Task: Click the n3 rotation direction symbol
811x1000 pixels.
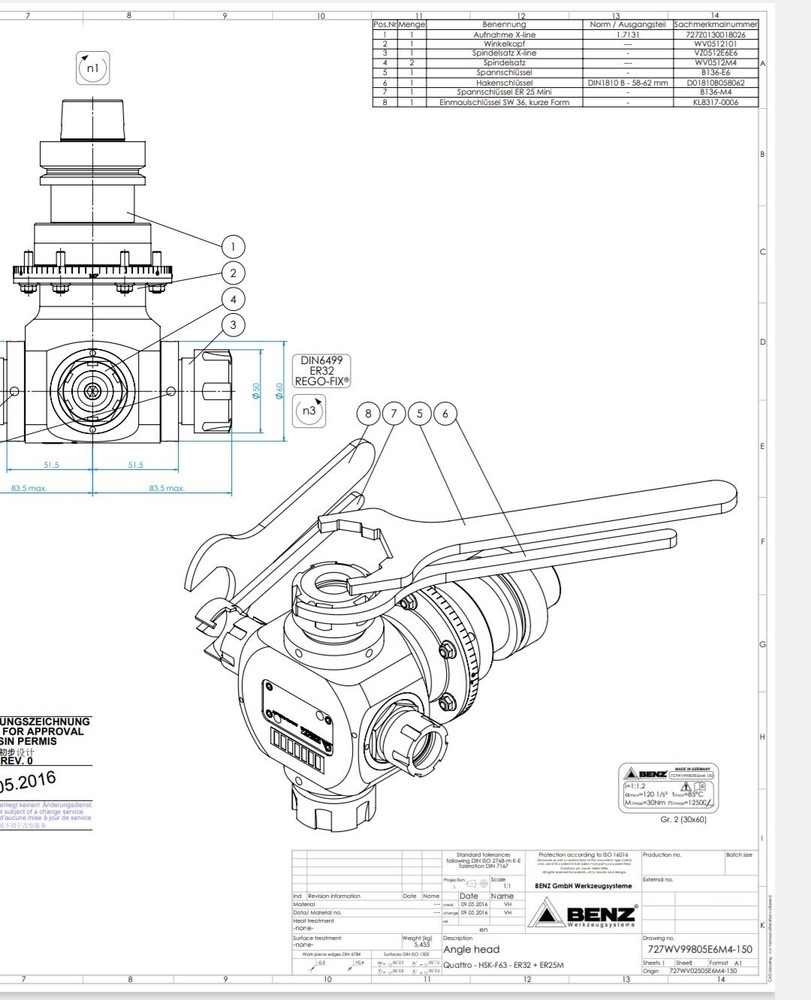Action: tap(309, 411)
